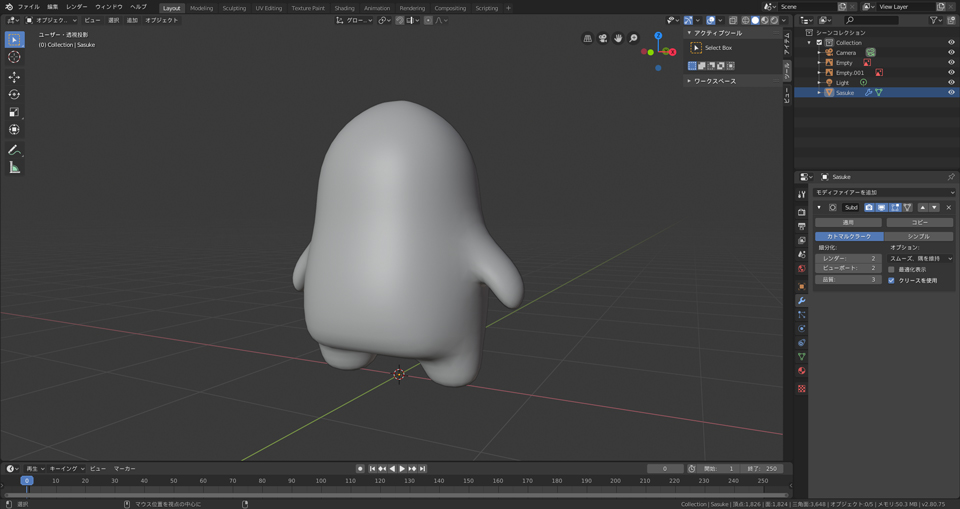Select the Measure tool
Screen dimensions: 960x509
coord(15,167)
